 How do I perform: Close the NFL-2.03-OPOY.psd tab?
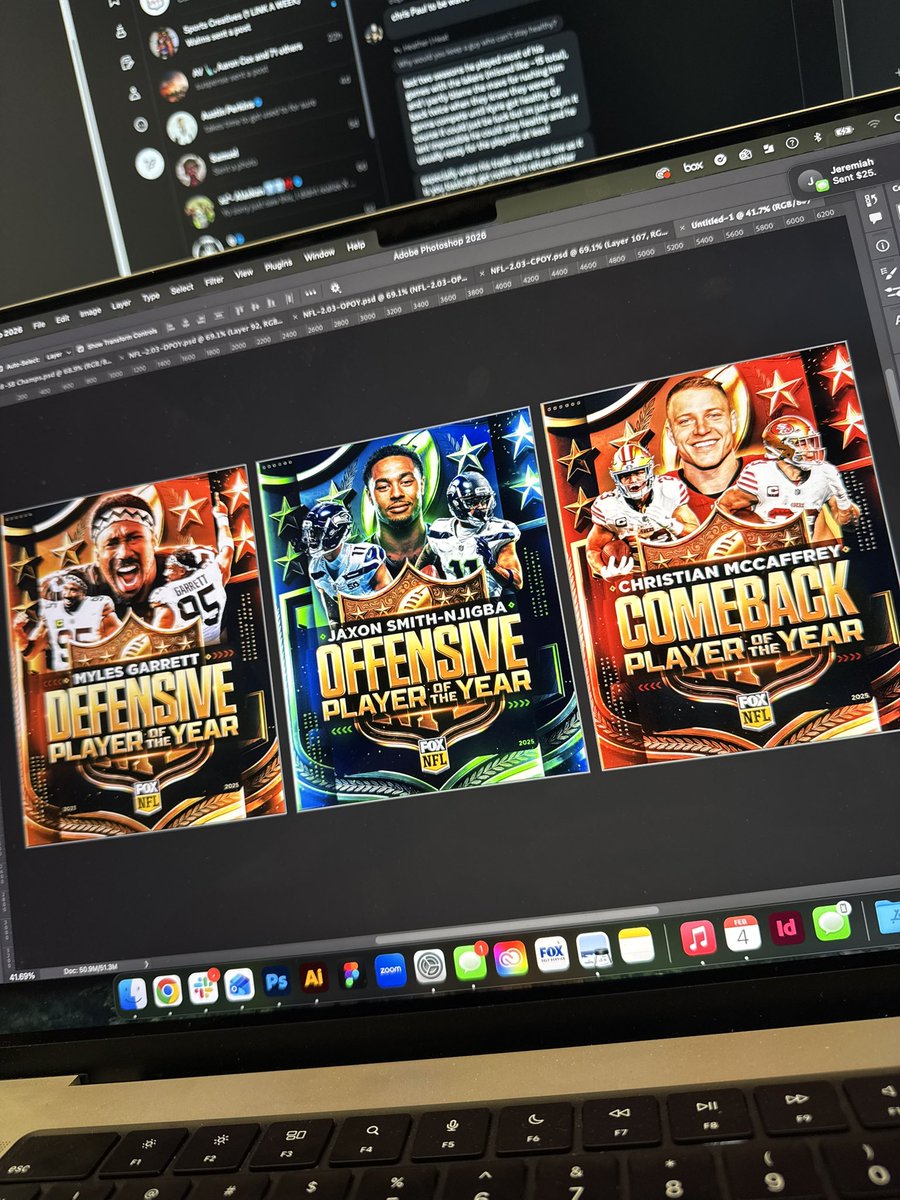tap(295, 316)
